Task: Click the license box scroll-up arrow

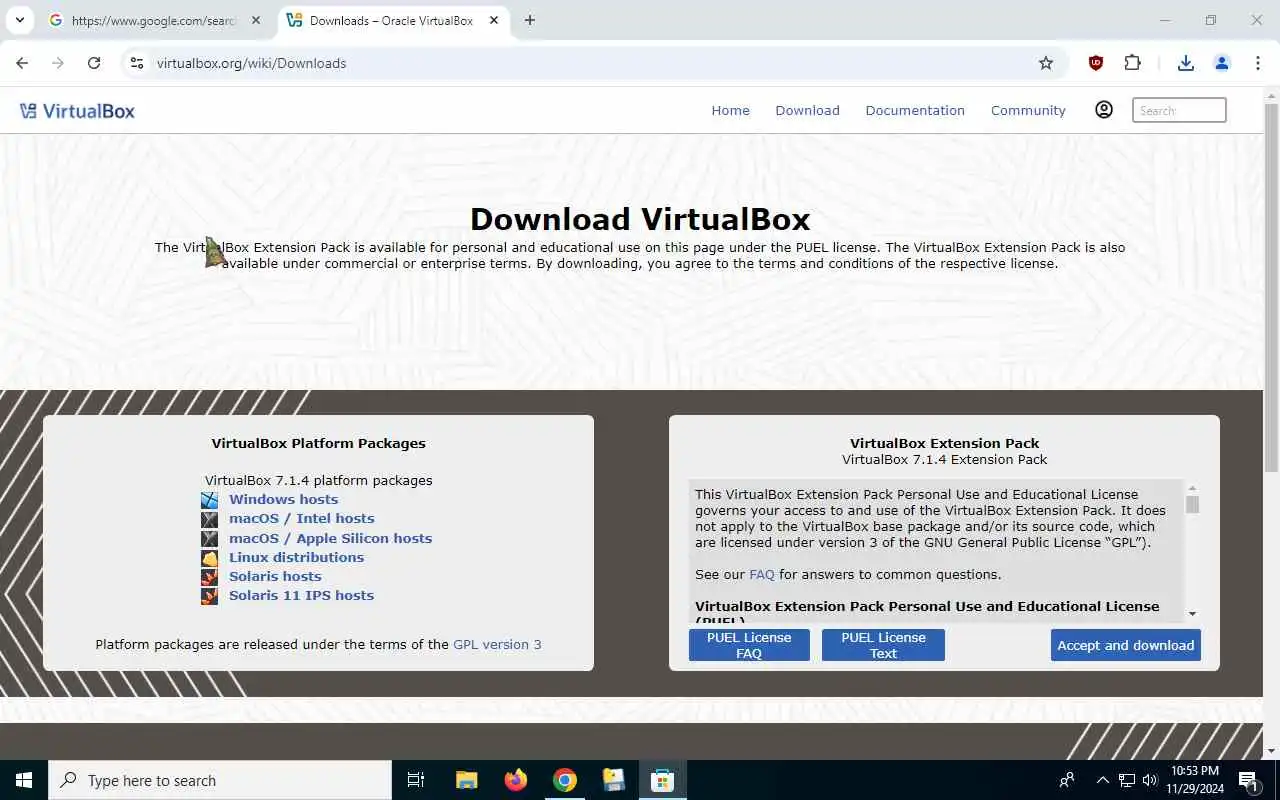Action: pos(1192,488)
